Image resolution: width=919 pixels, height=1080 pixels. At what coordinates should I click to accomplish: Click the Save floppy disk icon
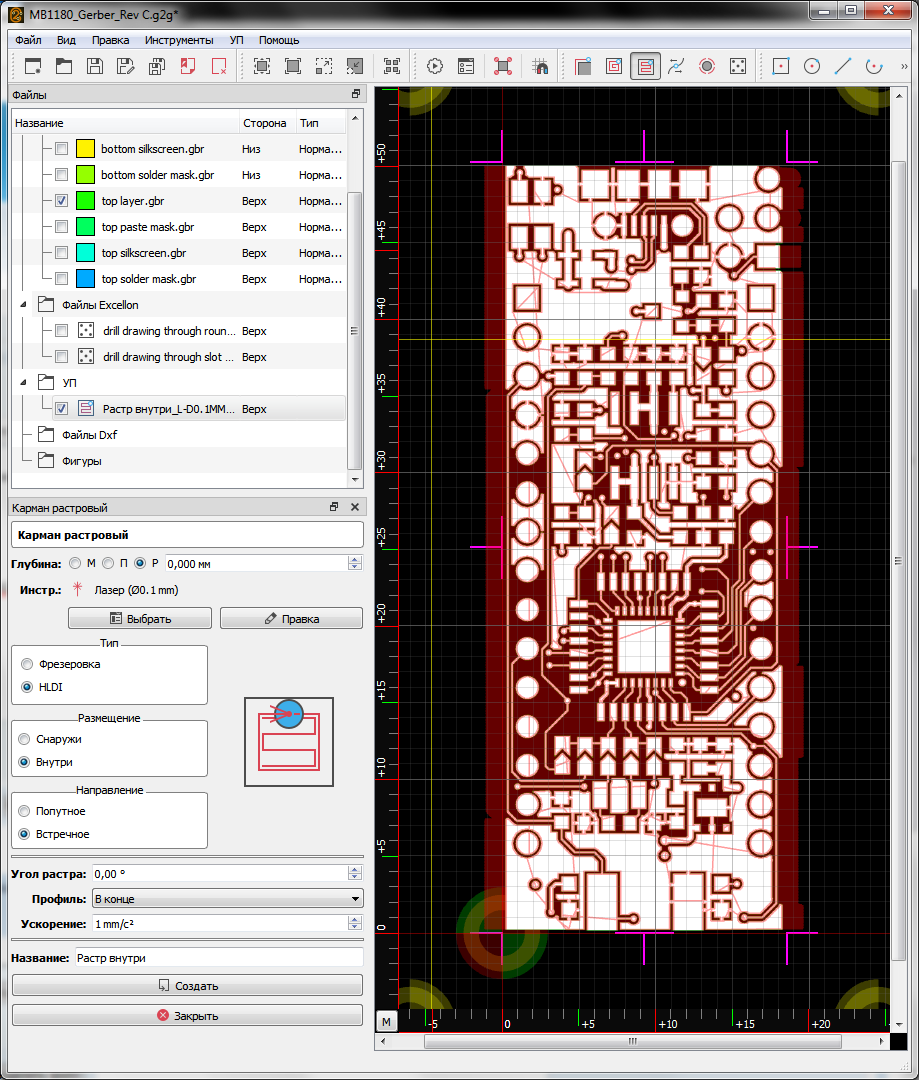click(95, 66)
